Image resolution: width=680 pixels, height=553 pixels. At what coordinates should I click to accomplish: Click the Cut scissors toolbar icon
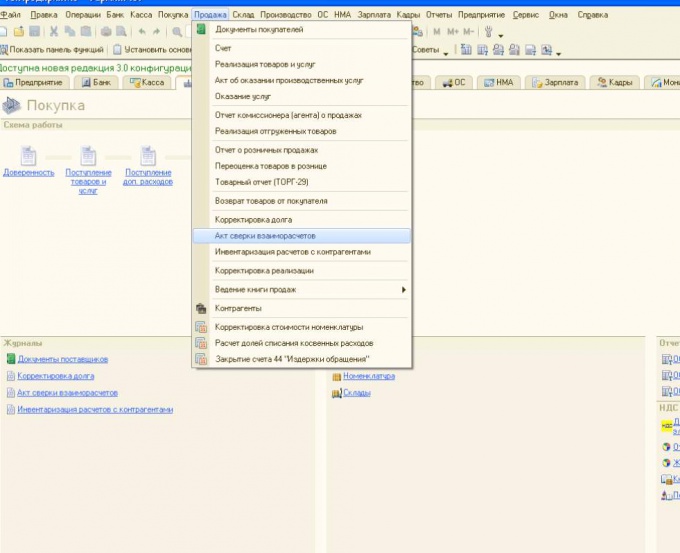(54, 31)
